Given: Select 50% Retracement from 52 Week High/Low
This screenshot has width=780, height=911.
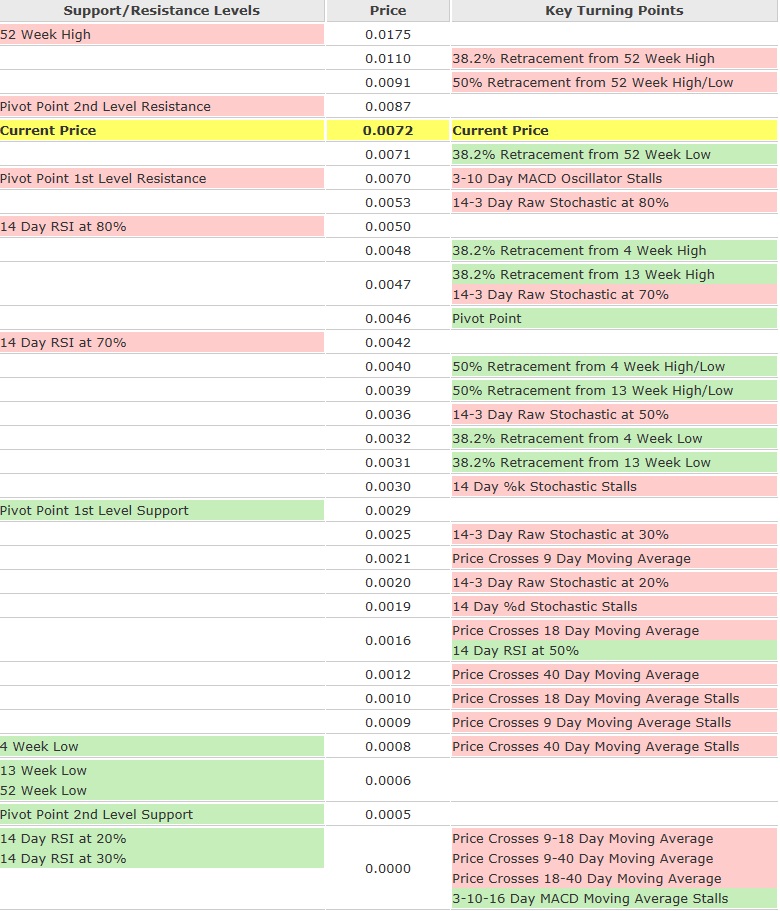Looking at the screenshot, I should (x=614, y=83).
